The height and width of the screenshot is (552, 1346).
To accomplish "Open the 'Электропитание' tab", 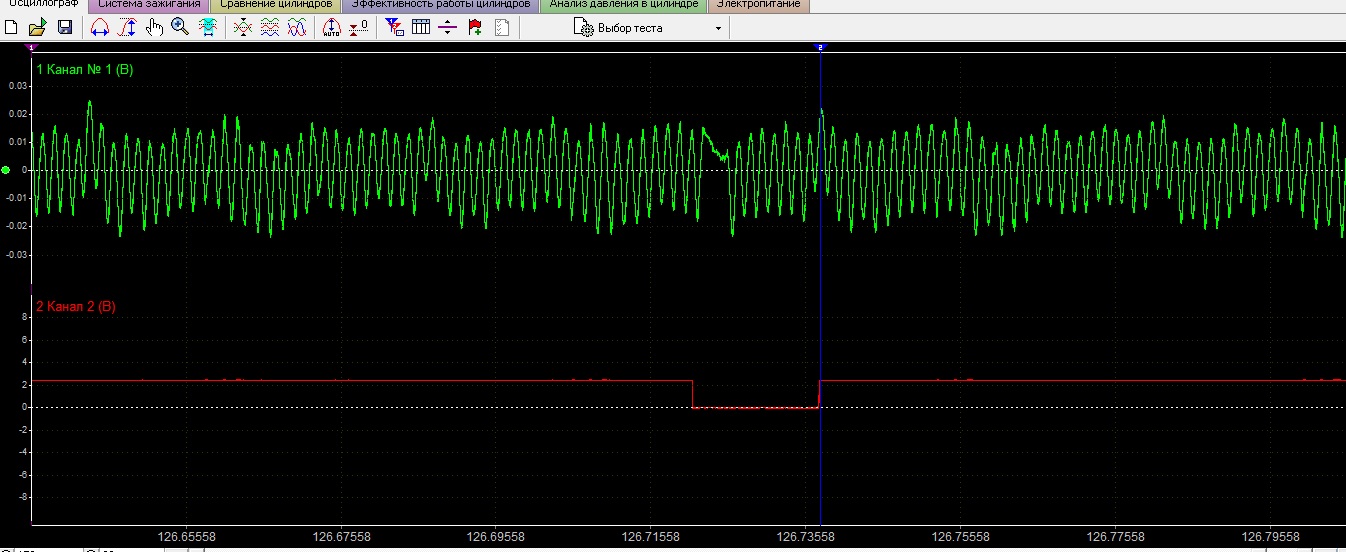I will pos(759,5).
